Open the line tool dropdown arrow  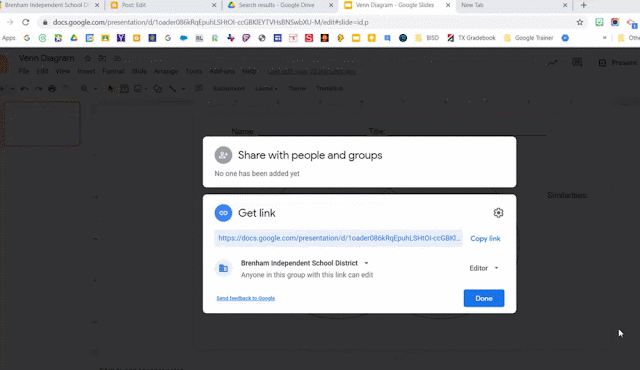click(x=183, y=89)
